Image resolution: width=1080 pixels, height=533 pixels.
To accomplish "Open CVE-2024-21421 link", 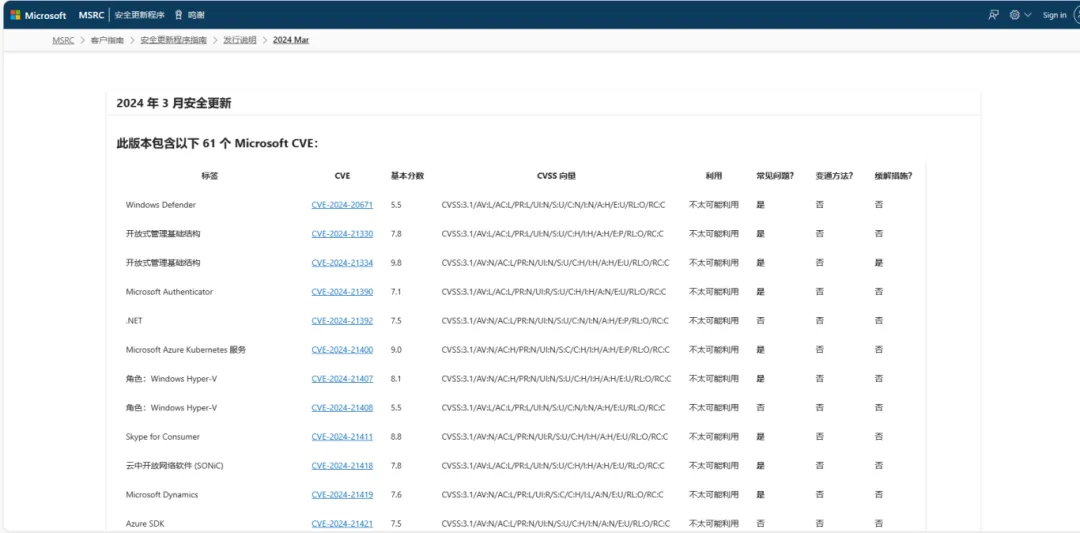I will [x=342, y=523].
